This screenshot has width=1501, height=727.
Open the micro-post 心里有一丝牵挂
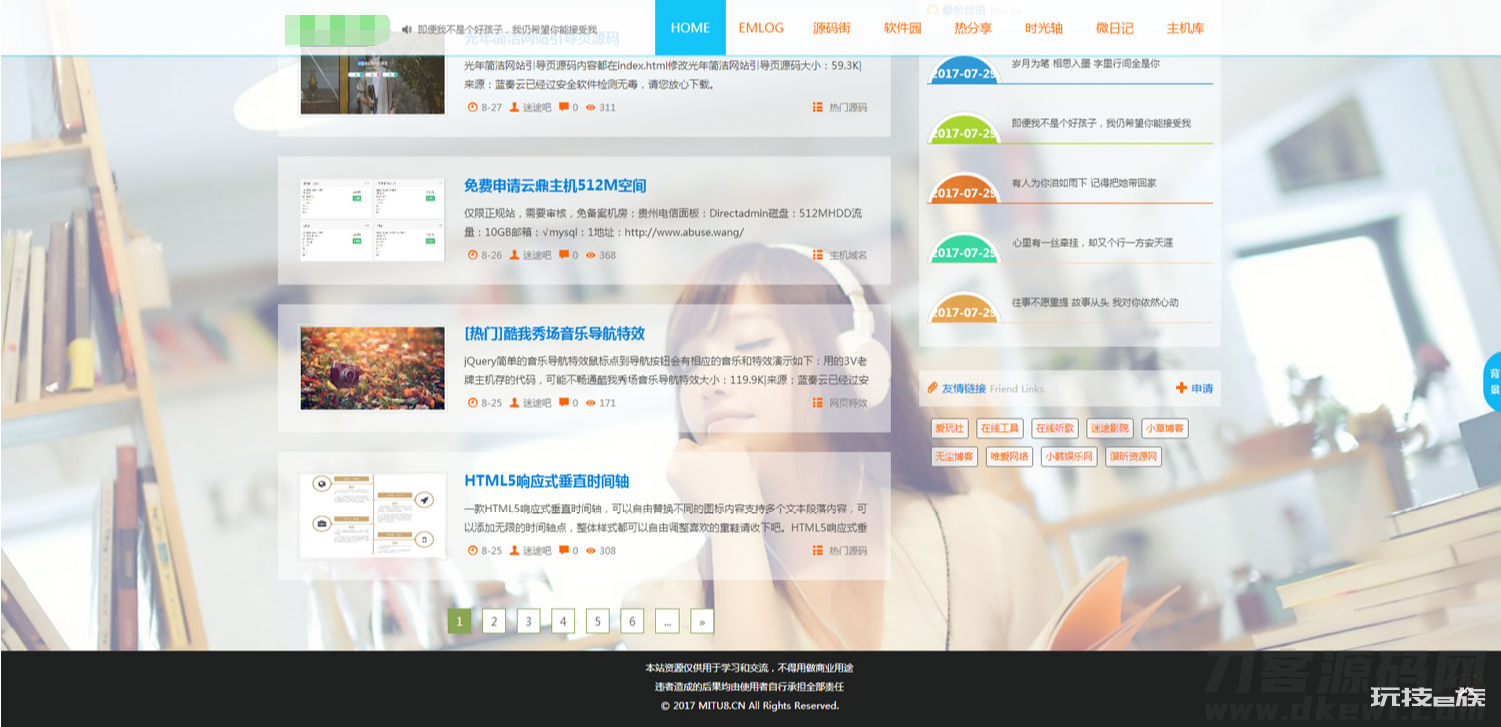(1092, 243)
